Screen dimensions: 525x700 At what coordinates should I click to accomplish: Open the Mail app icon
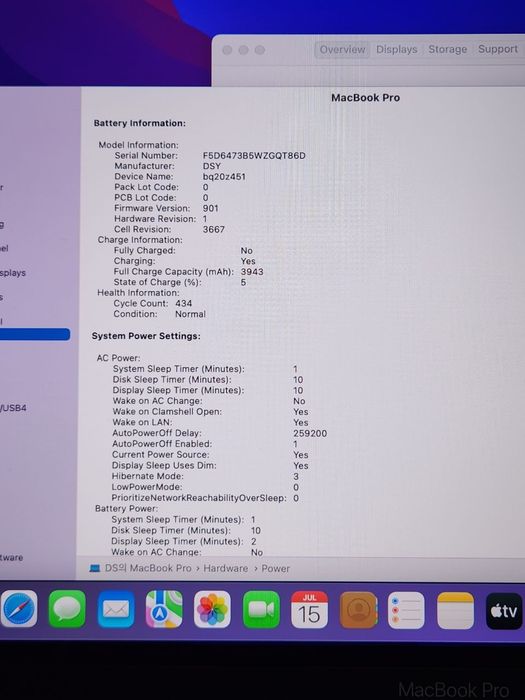(x=116, y=609)
